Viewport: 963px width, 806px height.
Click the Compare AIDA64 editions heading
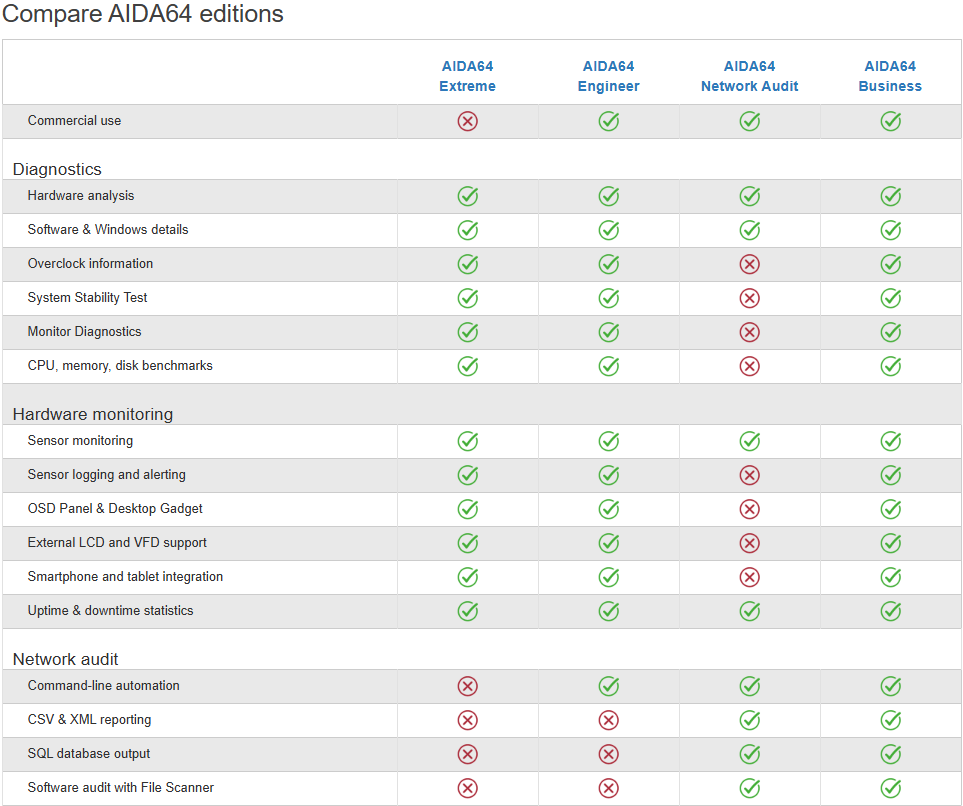(x=143, y=14)
